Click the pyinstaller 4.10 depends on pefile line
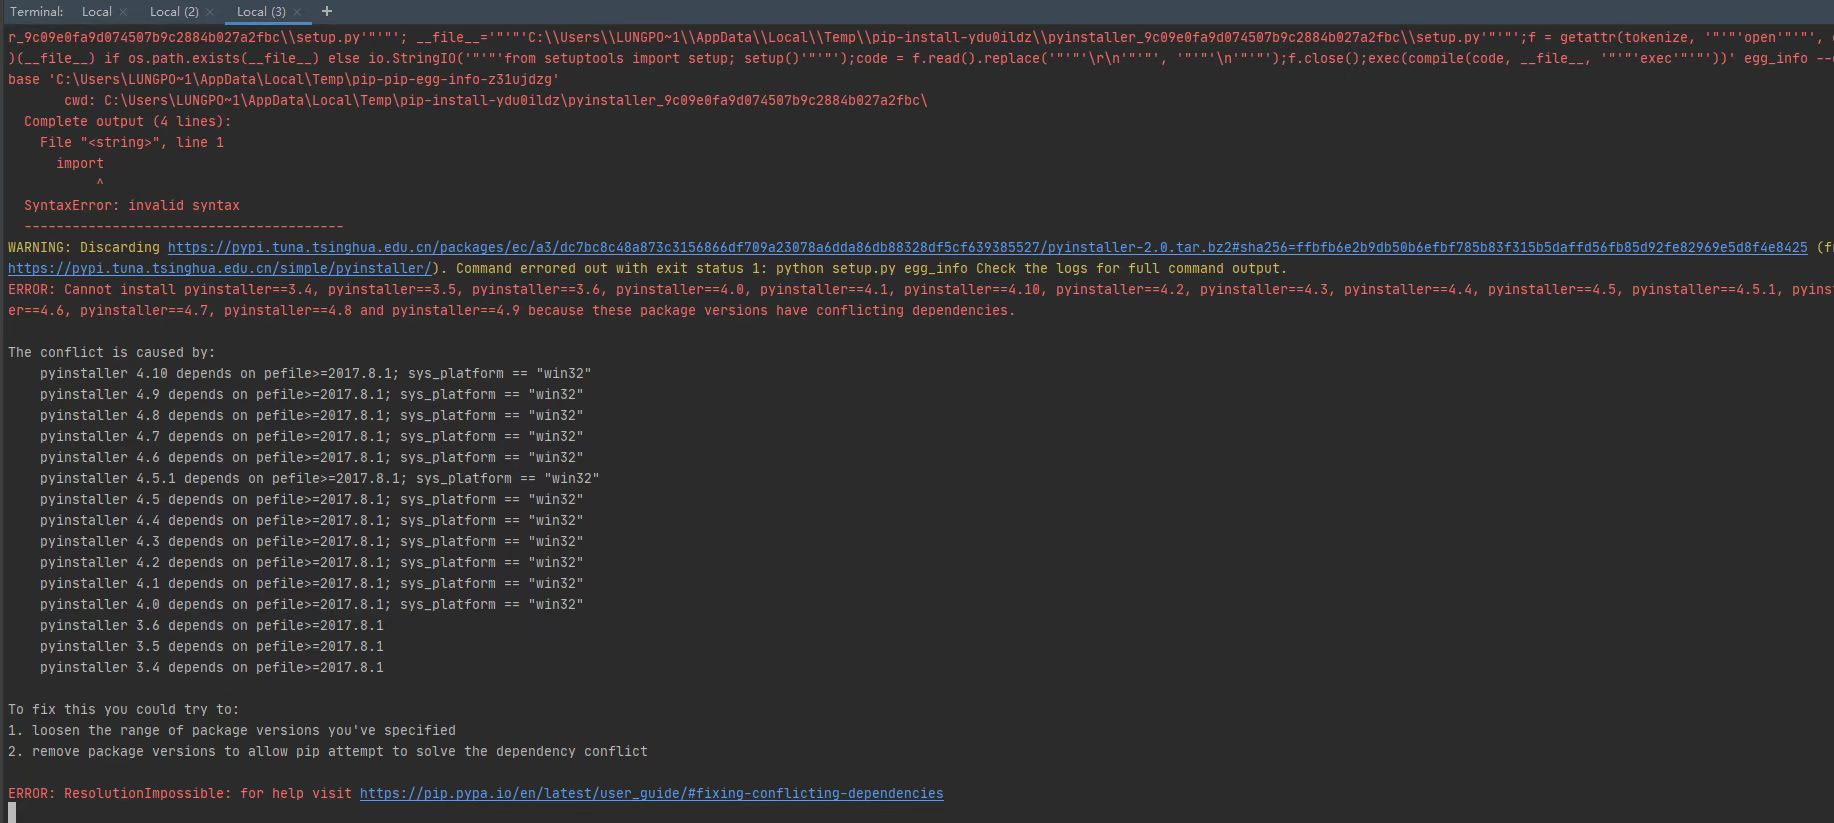1834x823 pixels. (x=316, y=373)
